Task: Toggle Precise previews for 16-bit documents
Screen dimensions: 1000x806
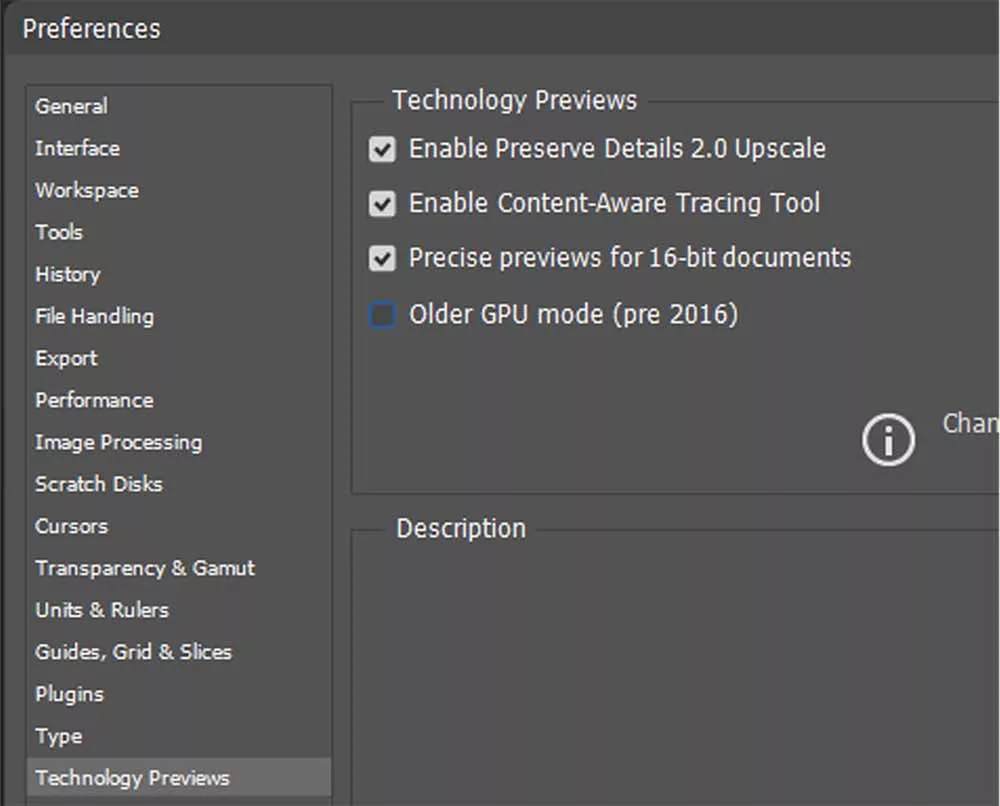Action: click(x=382, y=258)
